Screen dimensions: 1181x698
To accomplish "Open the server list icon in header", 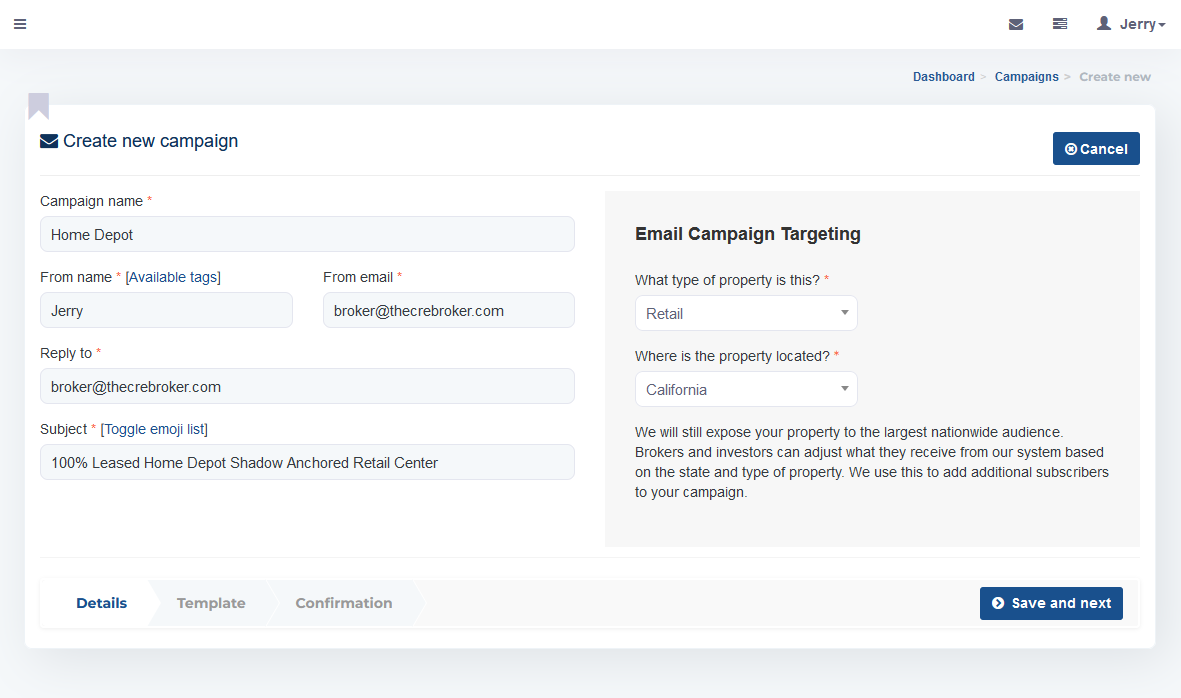I will (x=1060, y=24).
